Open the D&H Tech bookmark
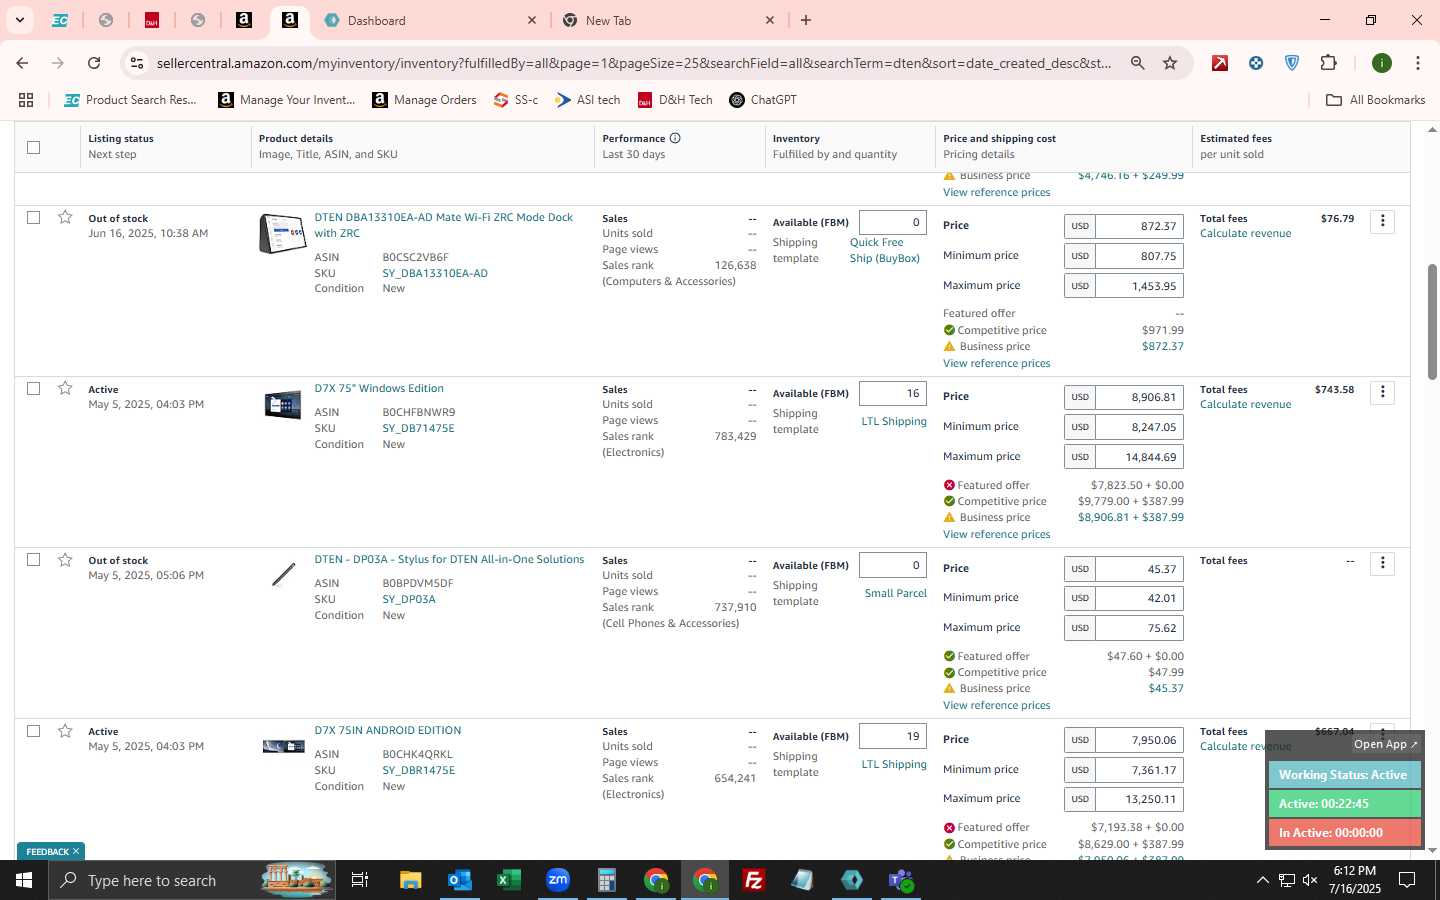 pos(675,100)
